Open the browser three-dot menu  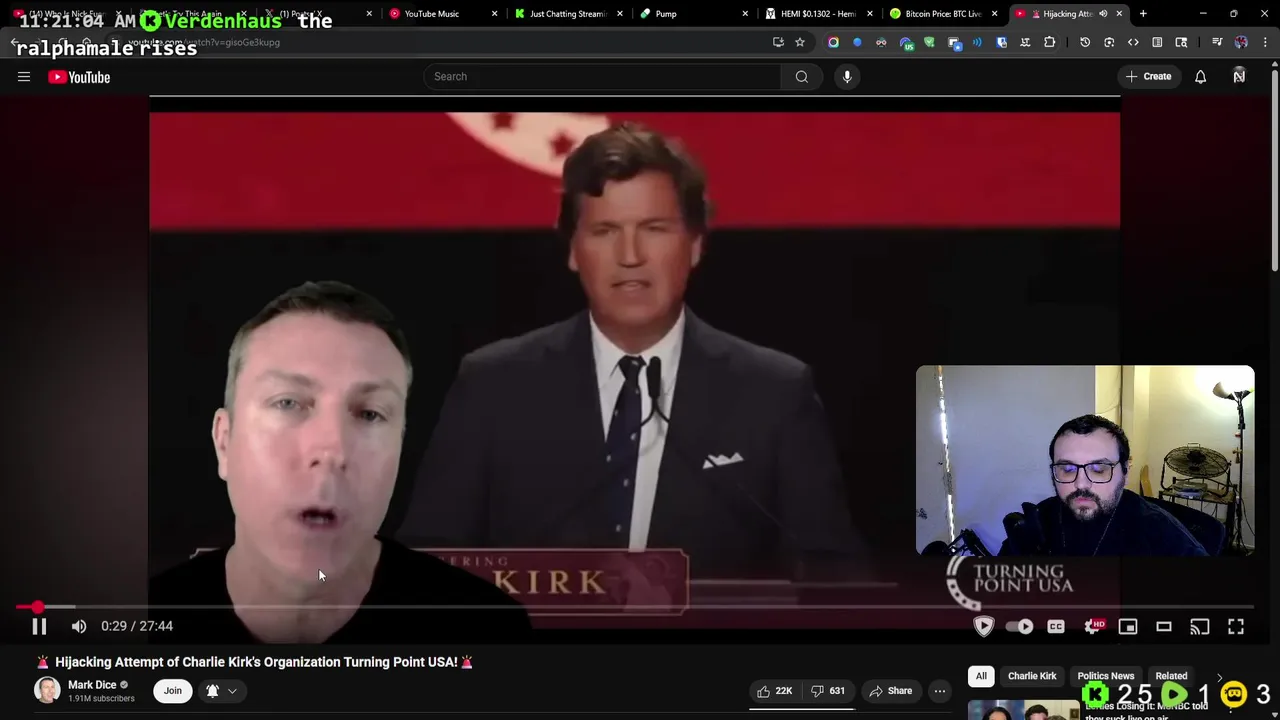(x=1264, y=42)
